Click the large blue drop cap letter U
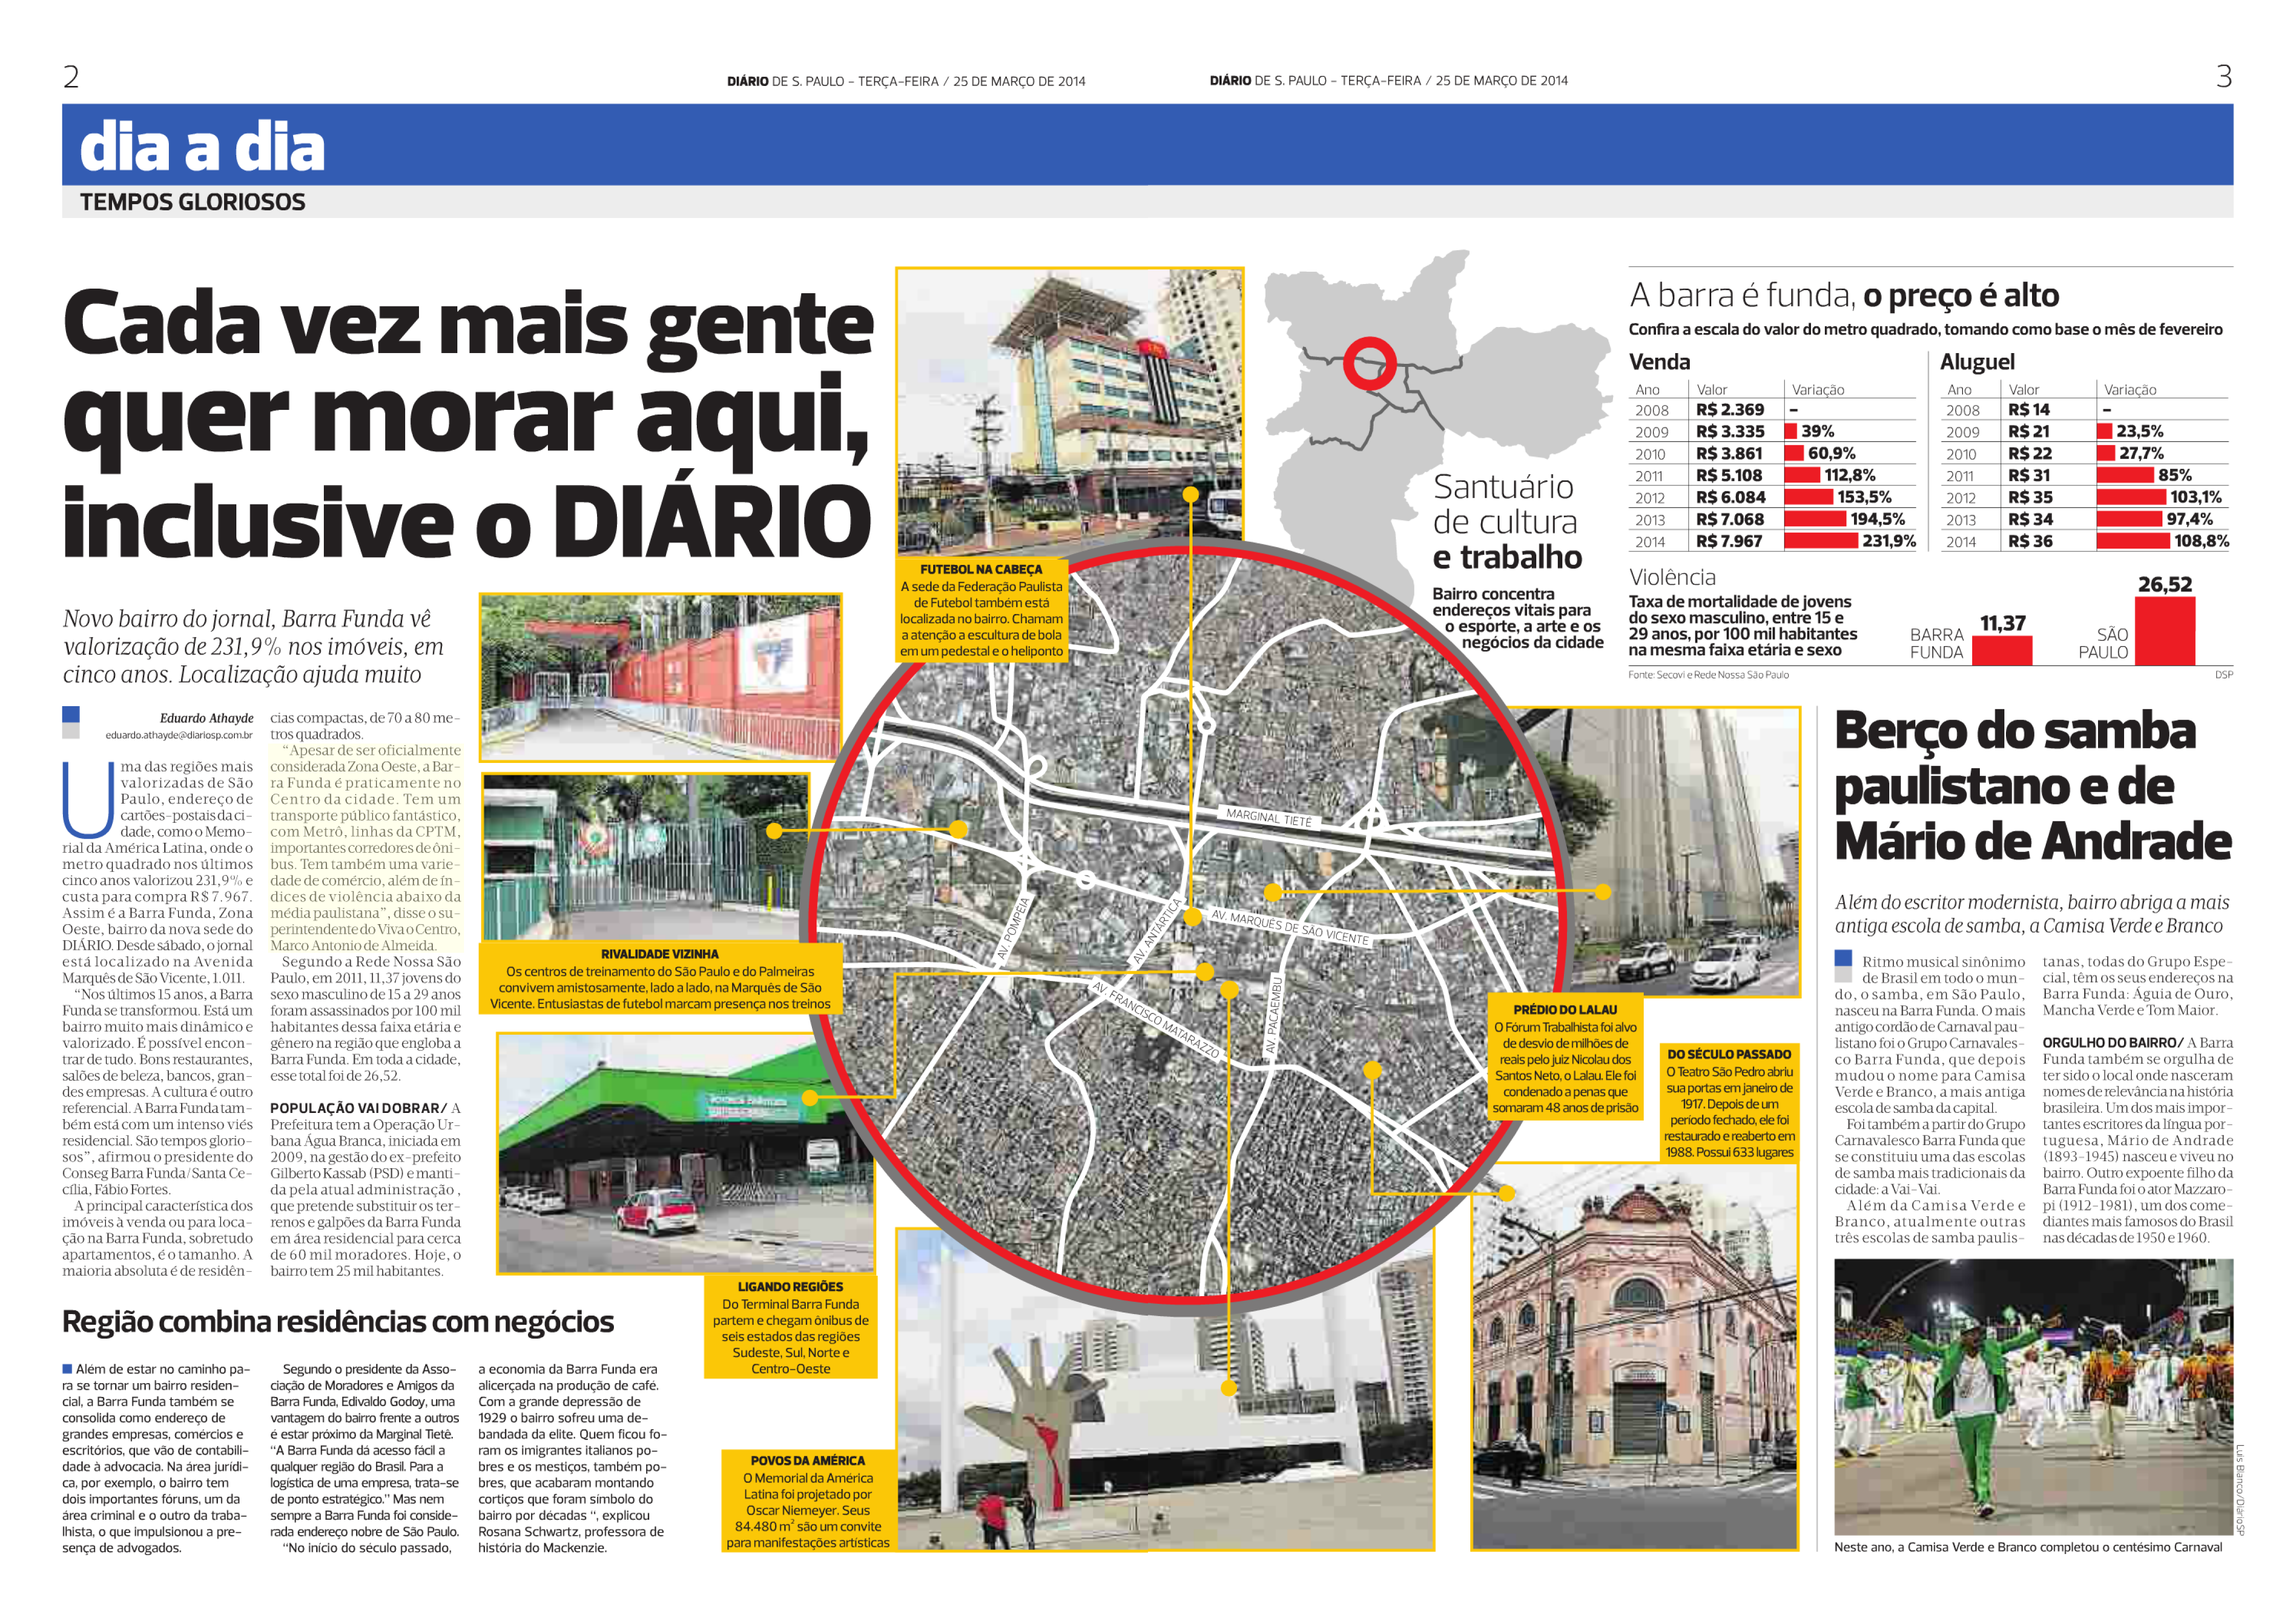This screenshot has height=1618, width=2296. 88,800
